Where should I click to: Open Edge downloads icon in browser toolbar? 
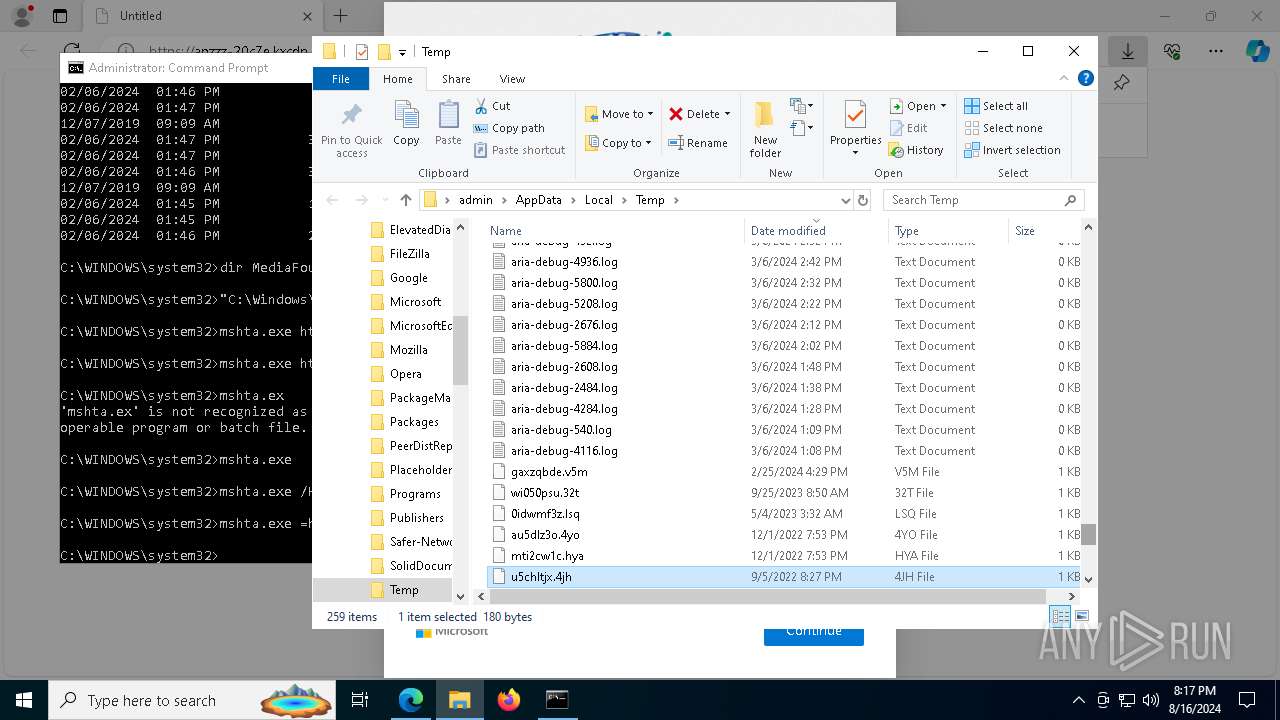(x=1128, y=51)
